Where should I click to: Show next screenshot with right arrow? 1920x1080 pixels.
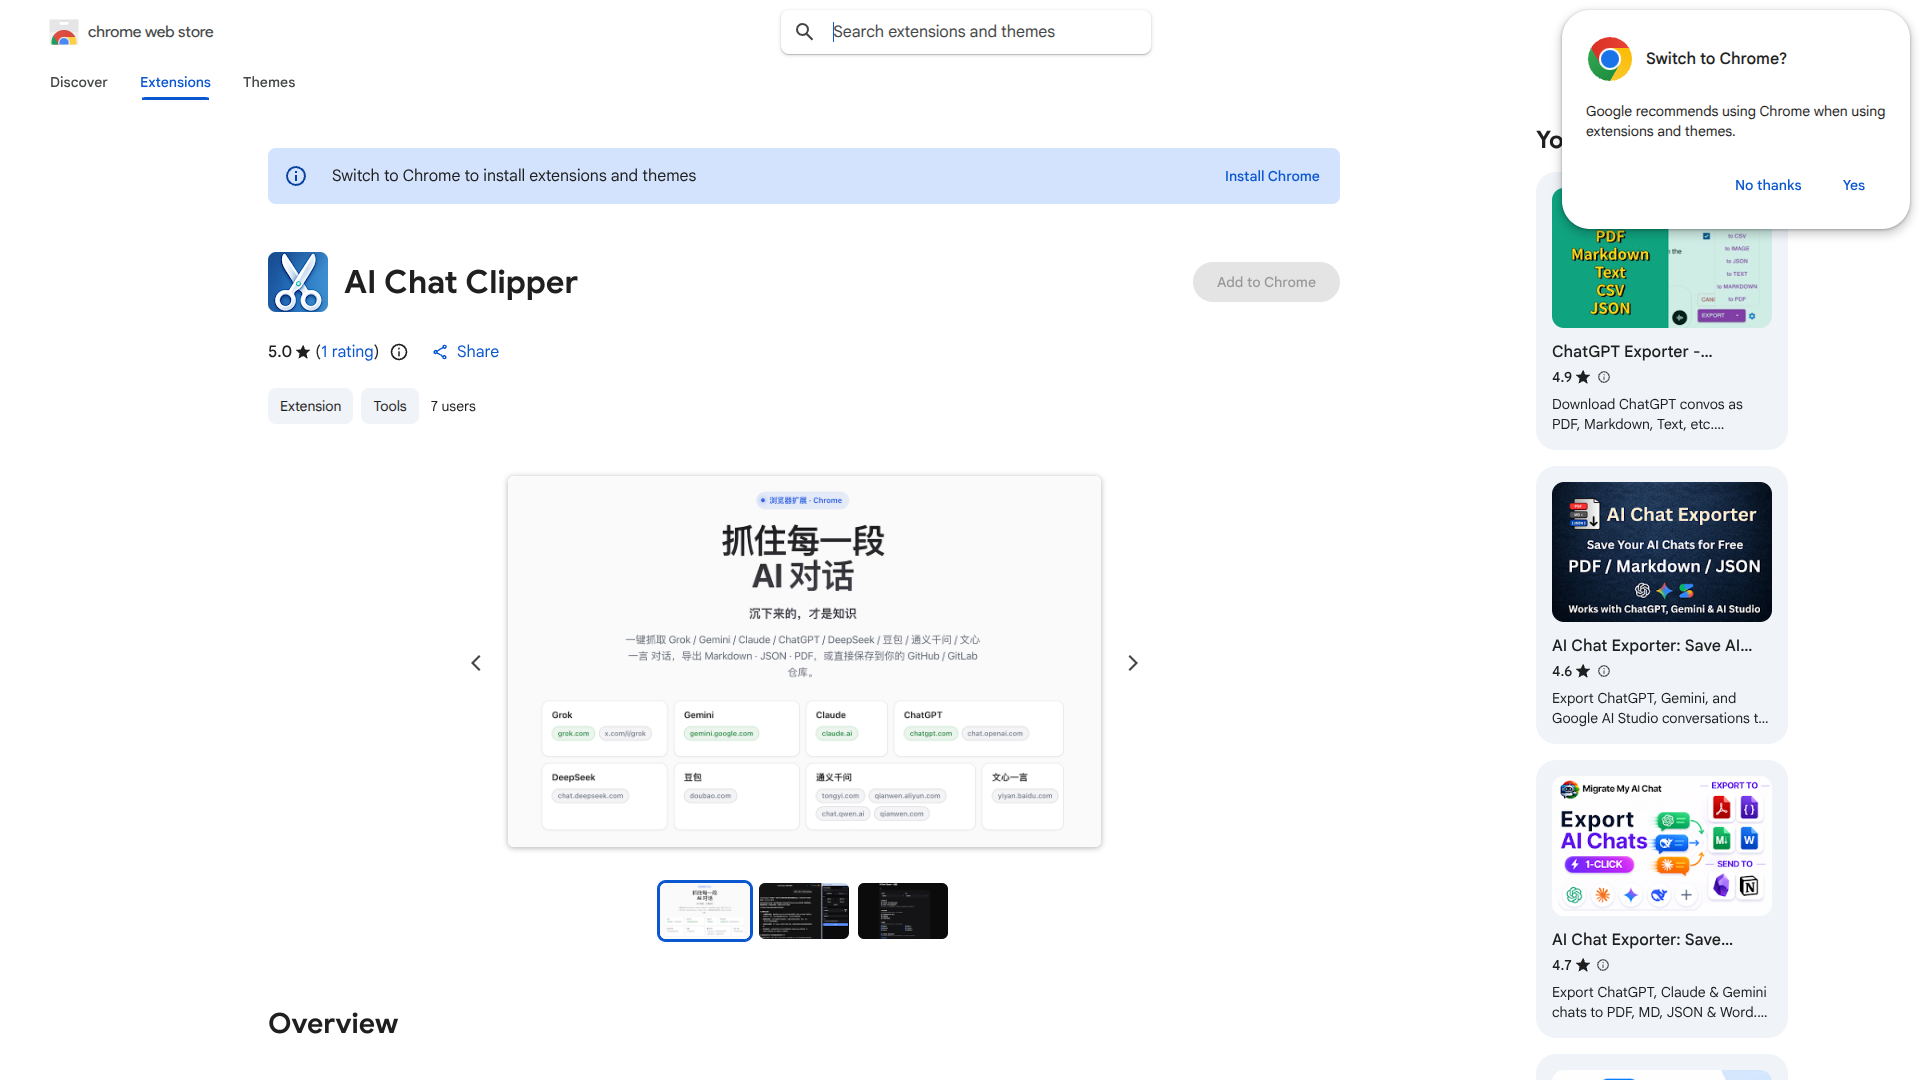pos(1133,663)
